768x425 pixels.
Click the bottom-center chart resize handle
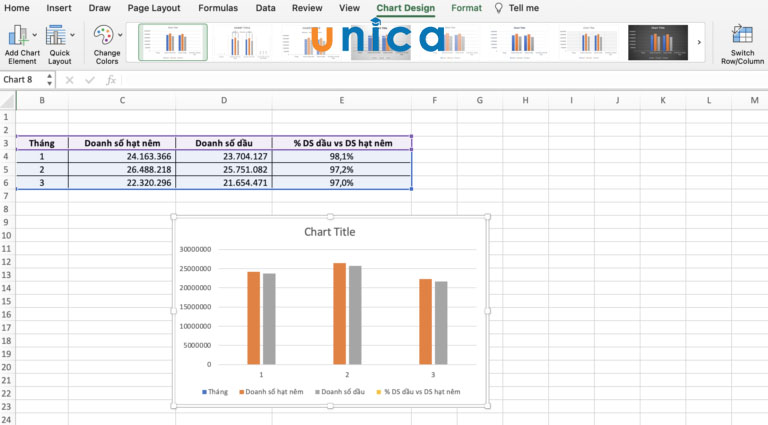(x=330, y=406)
